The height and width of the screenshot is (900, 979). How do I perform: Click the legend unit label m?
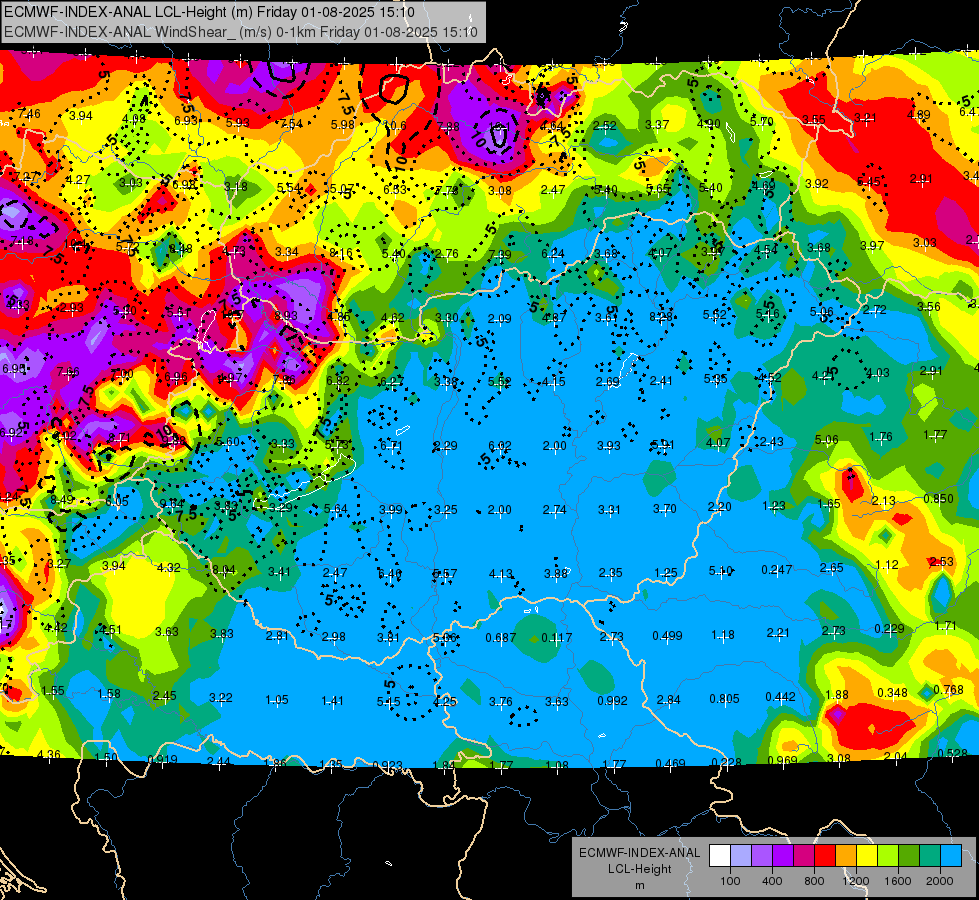639,885
